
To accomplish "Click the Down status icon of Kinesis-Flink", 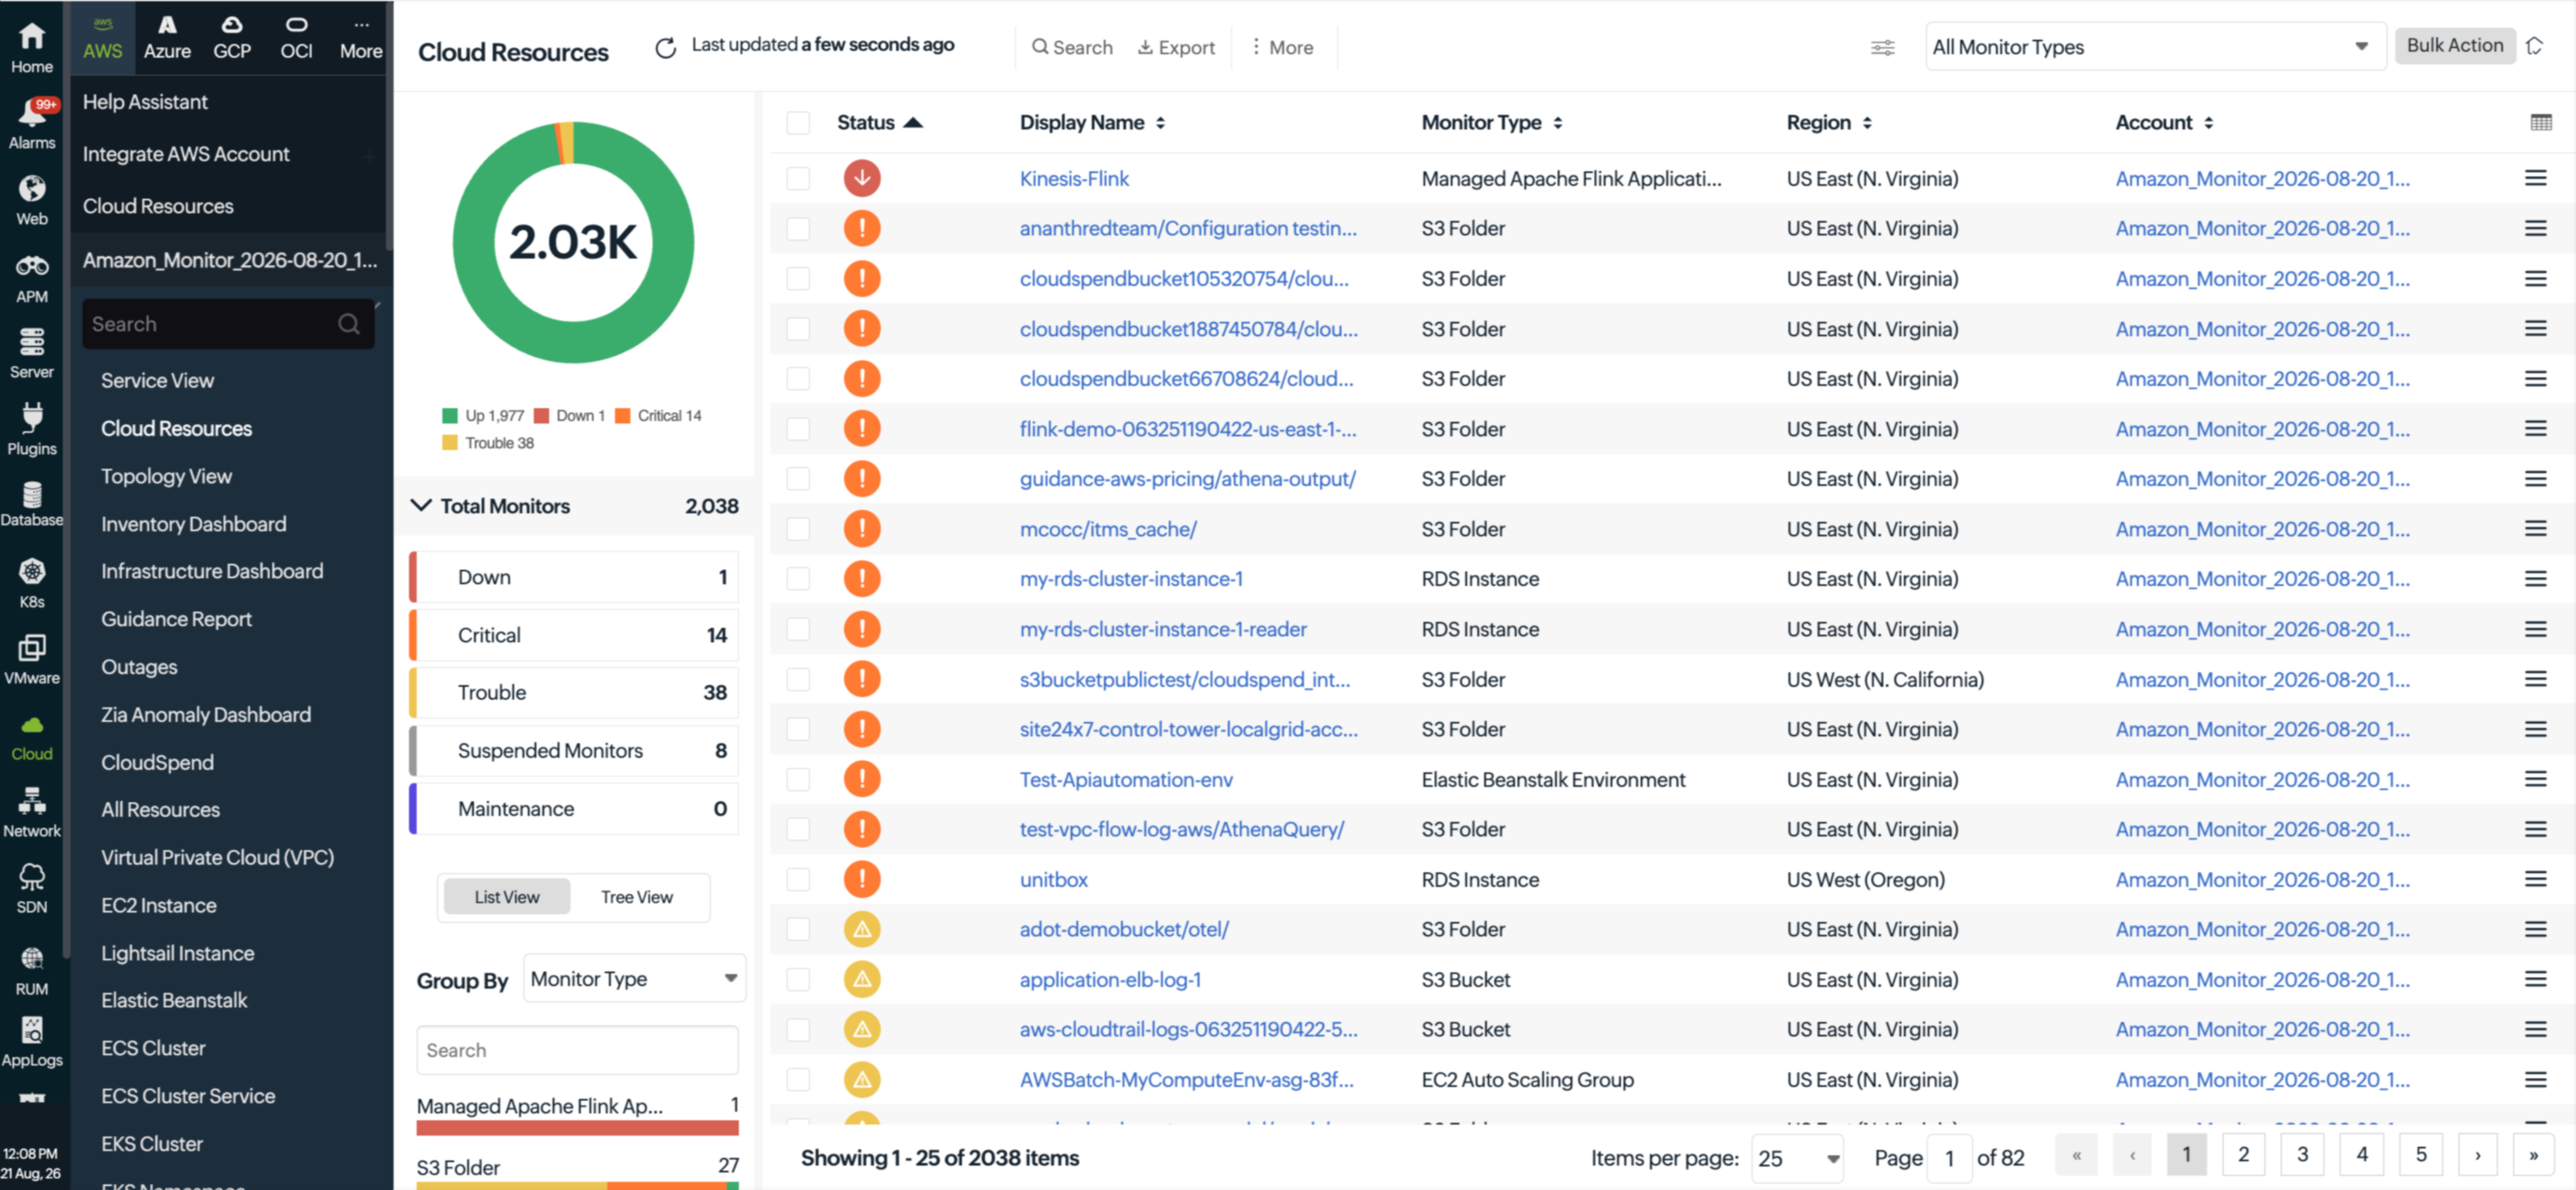I will click(x=862, y=178).
